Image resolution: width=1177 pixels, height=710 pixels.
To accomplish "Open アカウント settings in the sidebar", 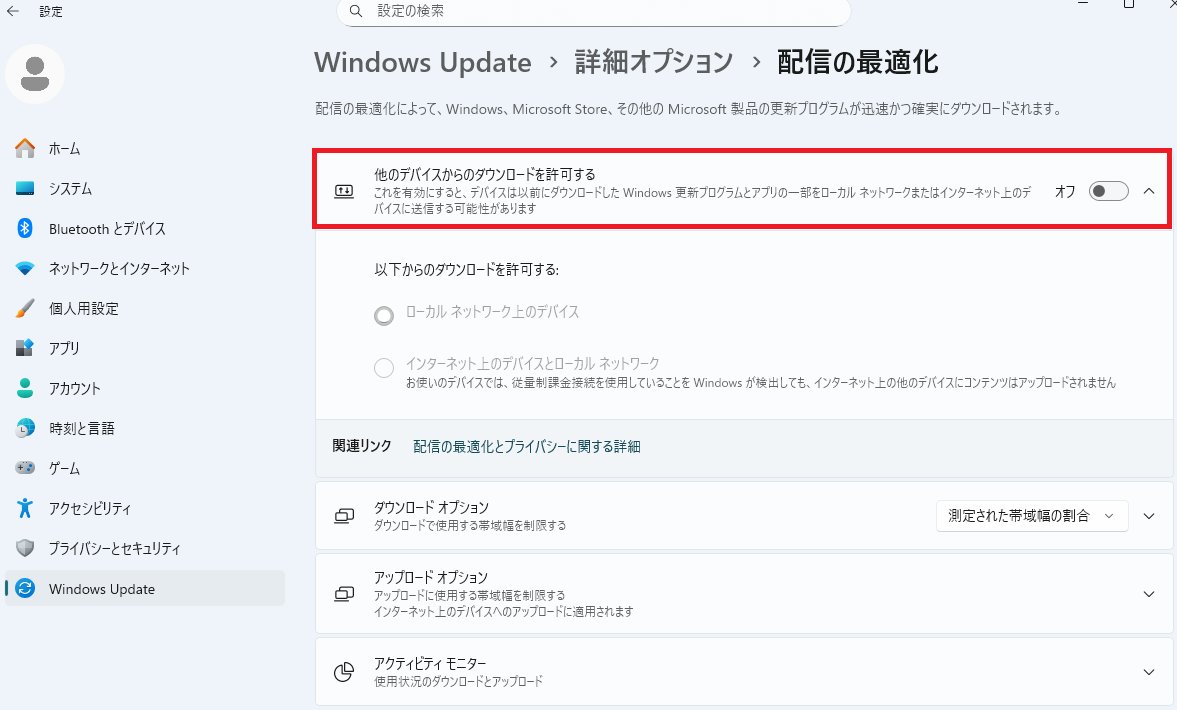I will coord(145,388).
